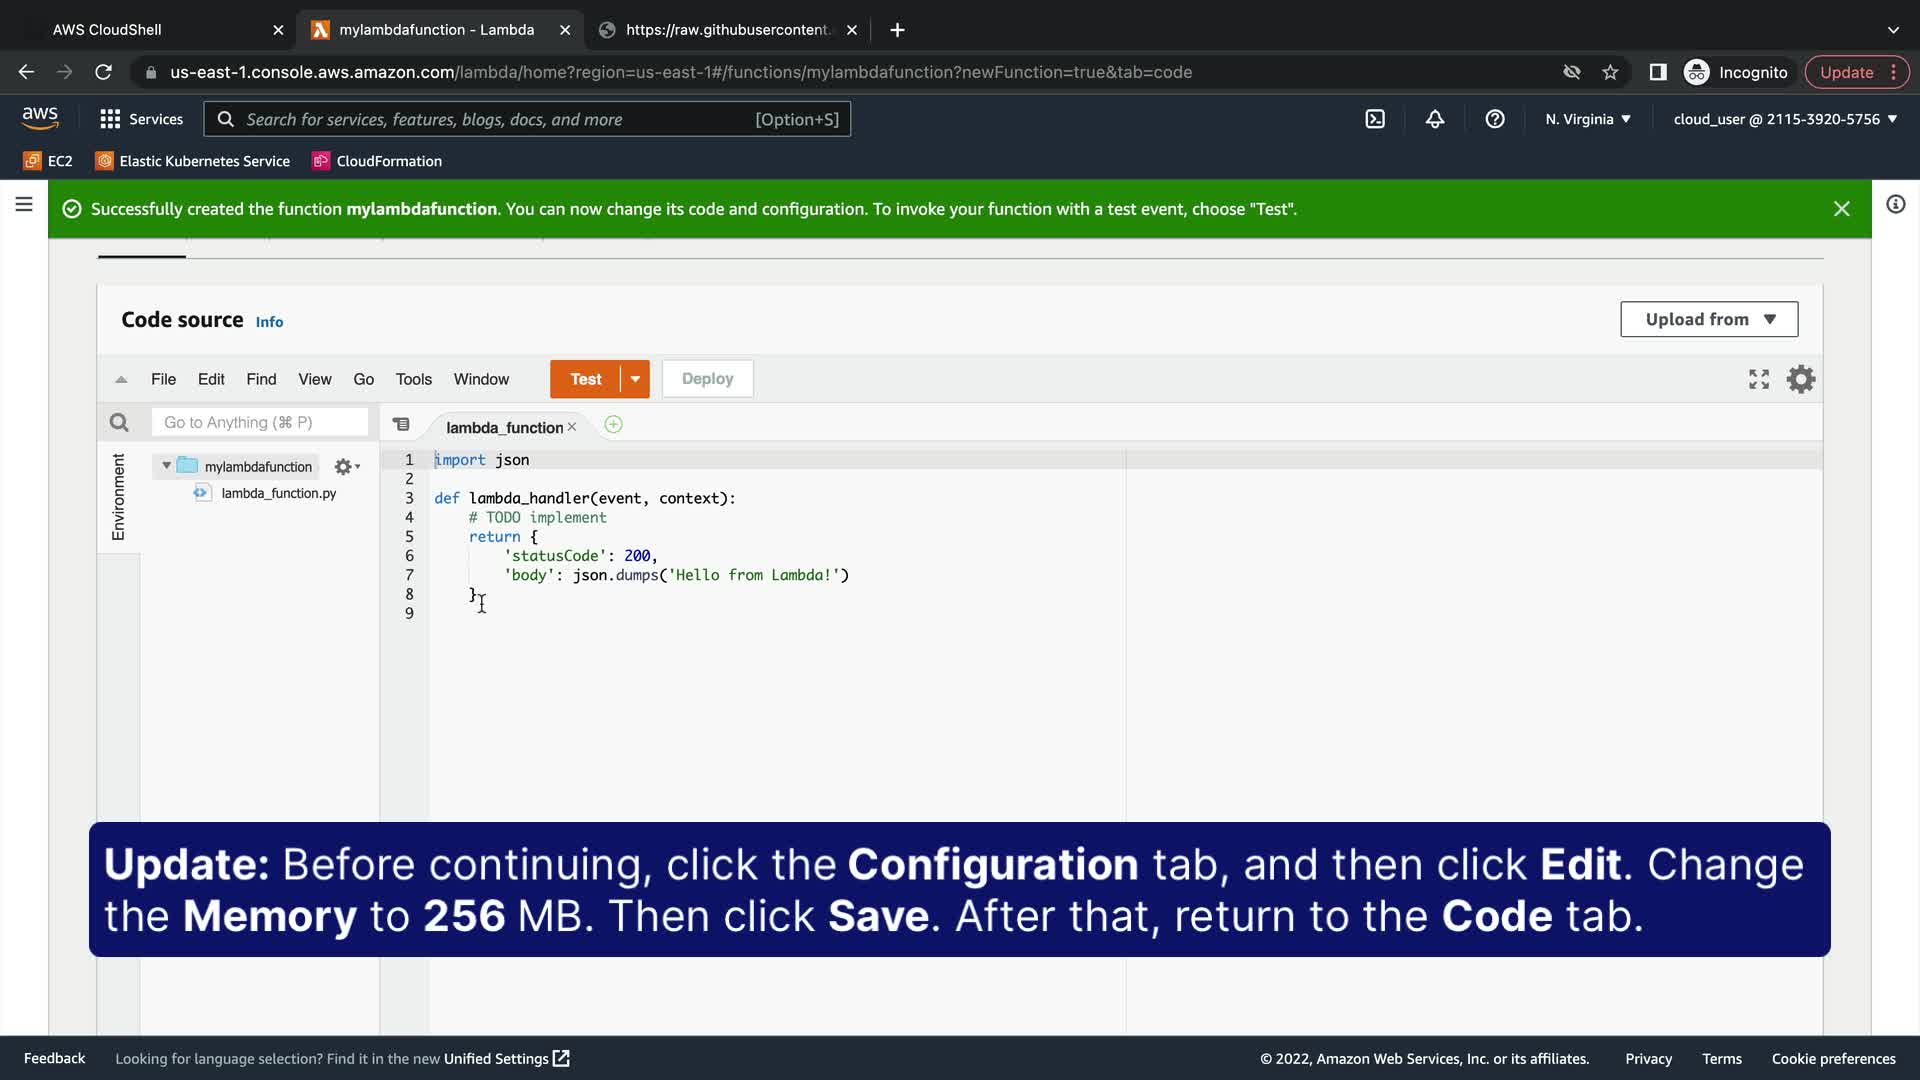Toggle the Environment side panel

click(118, 497)
